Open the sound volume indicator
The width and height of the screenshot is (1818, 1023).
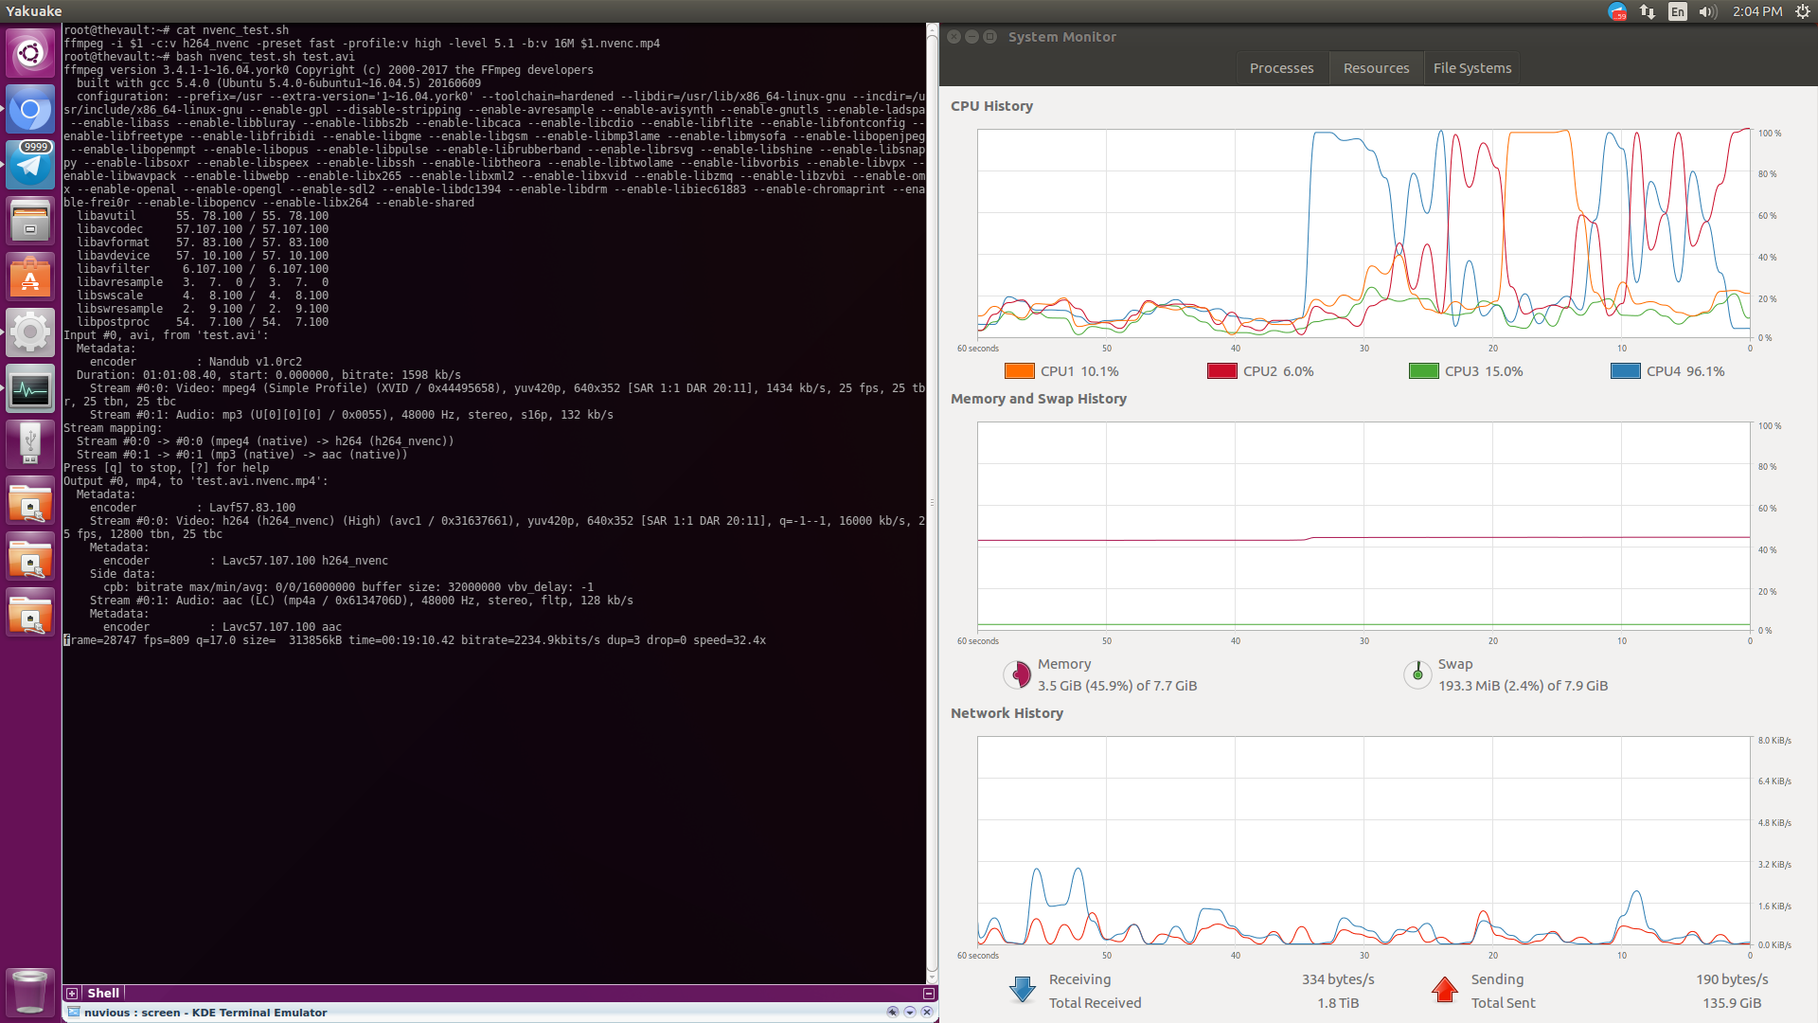pyautogui.click(x=1707, y=12)
